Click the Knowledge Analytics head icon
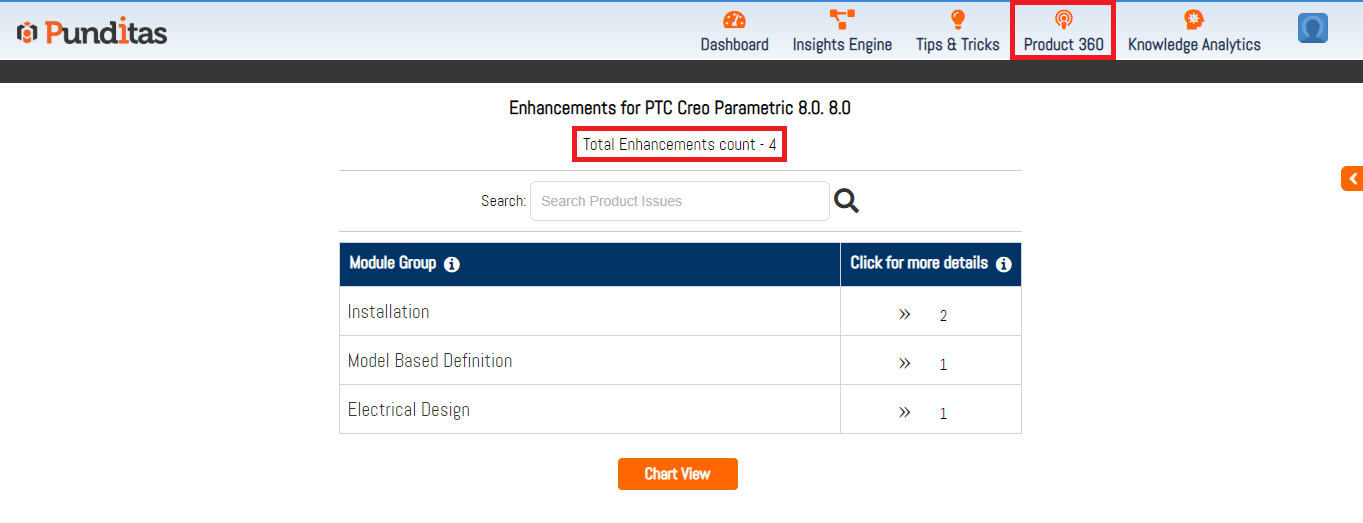Image resolution: width=1363 pixels, height=523 pixels. point(1193,20)
